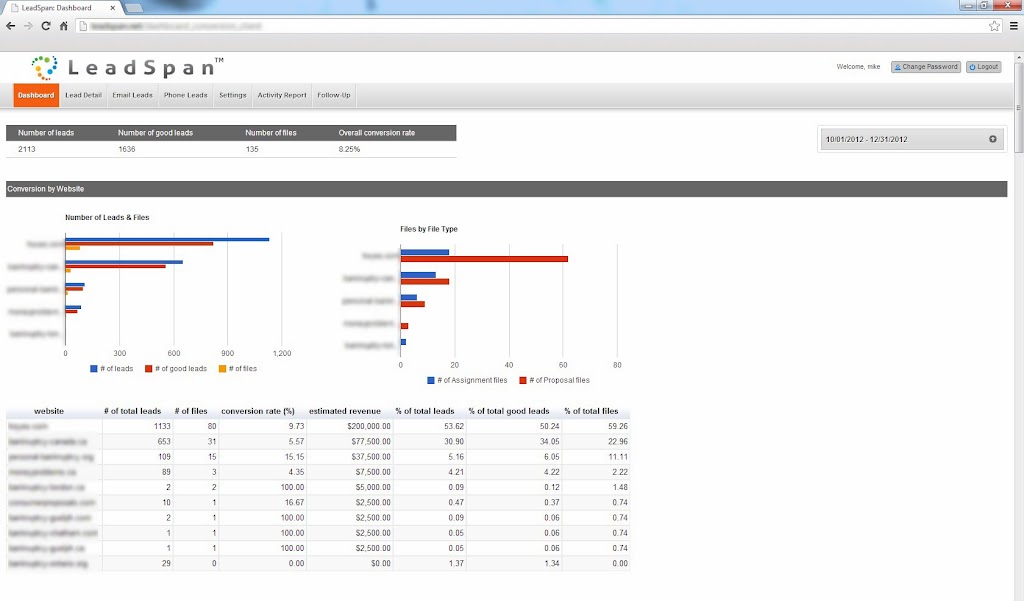This screenshot has height=601, width=1024.
Task: Click the '50.24' percent of good leads cell
Action: (513, 426)
